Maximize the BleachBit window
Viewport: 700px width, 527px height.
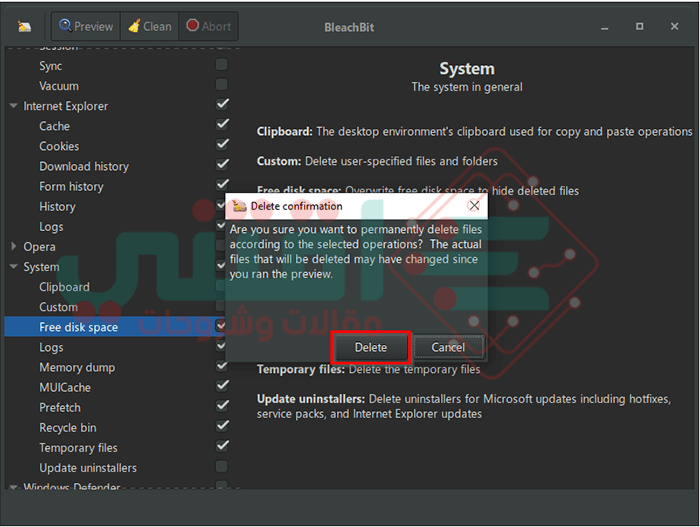(x=639, y=27)
